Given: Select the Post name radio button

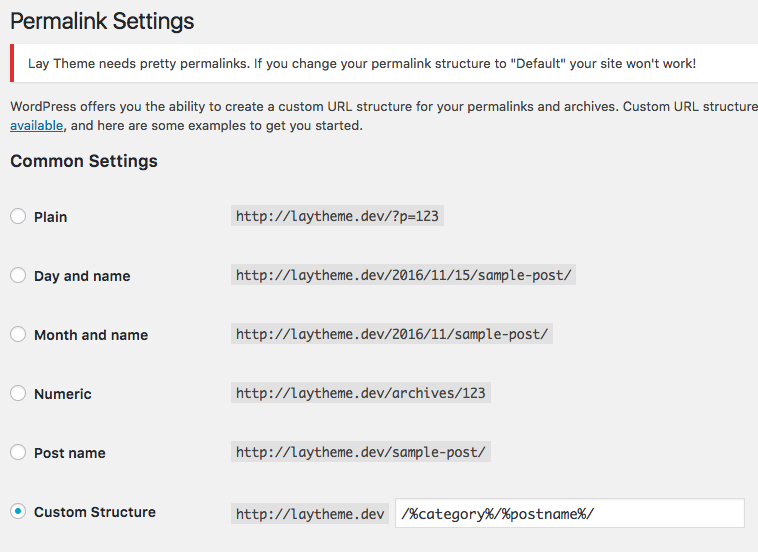Looking at the screenshot, I should tap(18, 452).
